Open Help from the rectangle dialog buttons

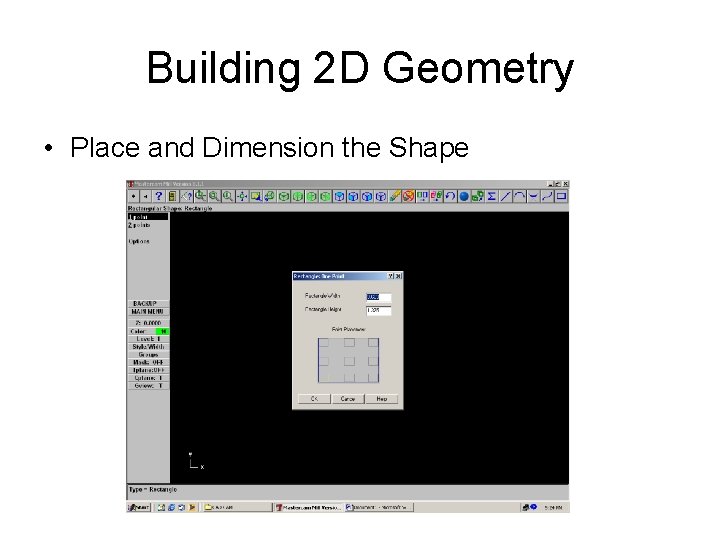382,399
